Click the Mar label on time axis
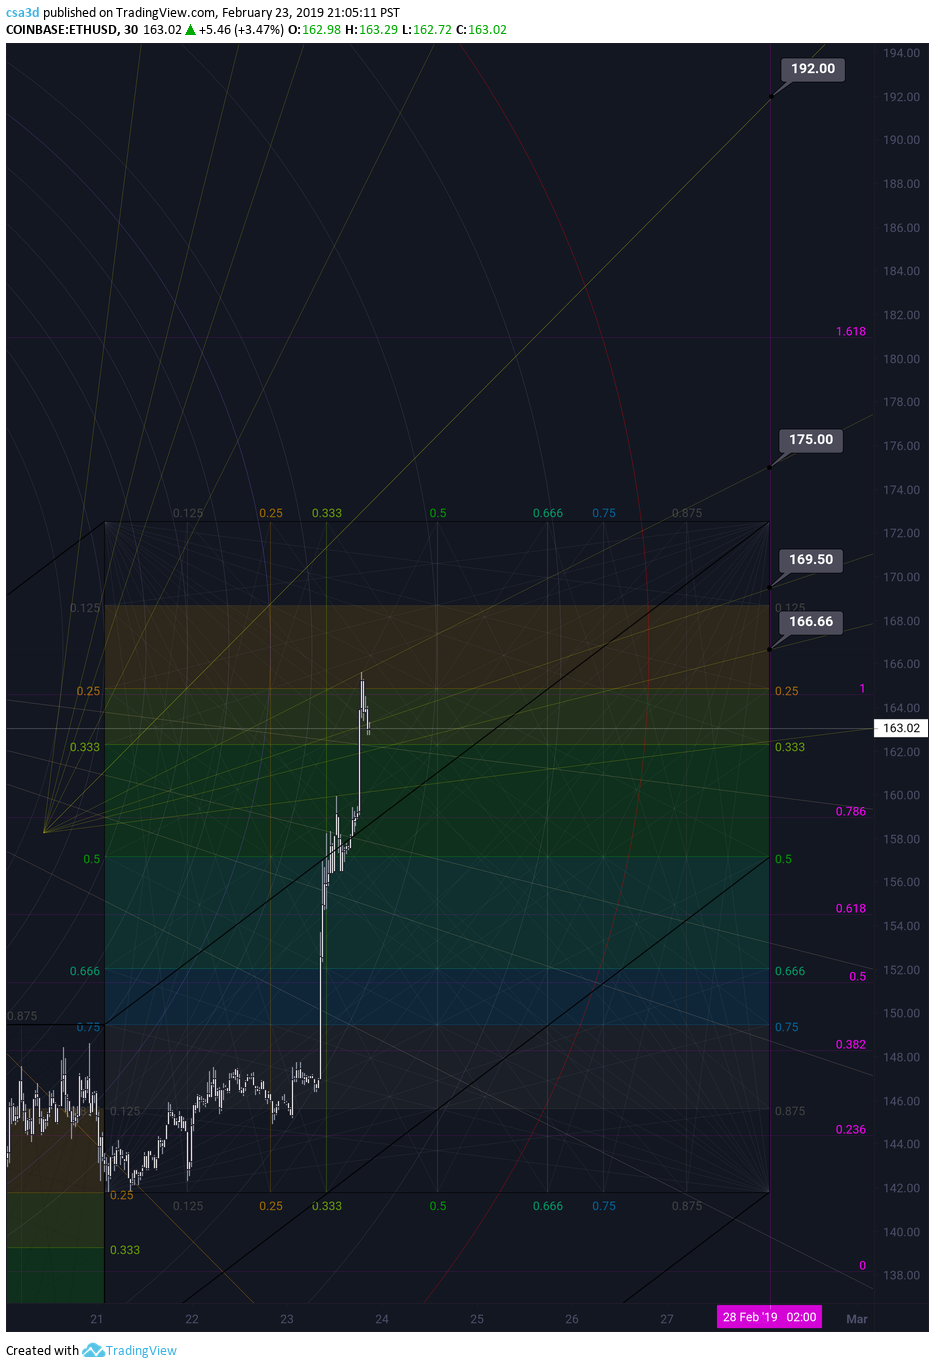Viewport: 935px width, 1368px height. pyautogui.click(x=857, y=1319)
